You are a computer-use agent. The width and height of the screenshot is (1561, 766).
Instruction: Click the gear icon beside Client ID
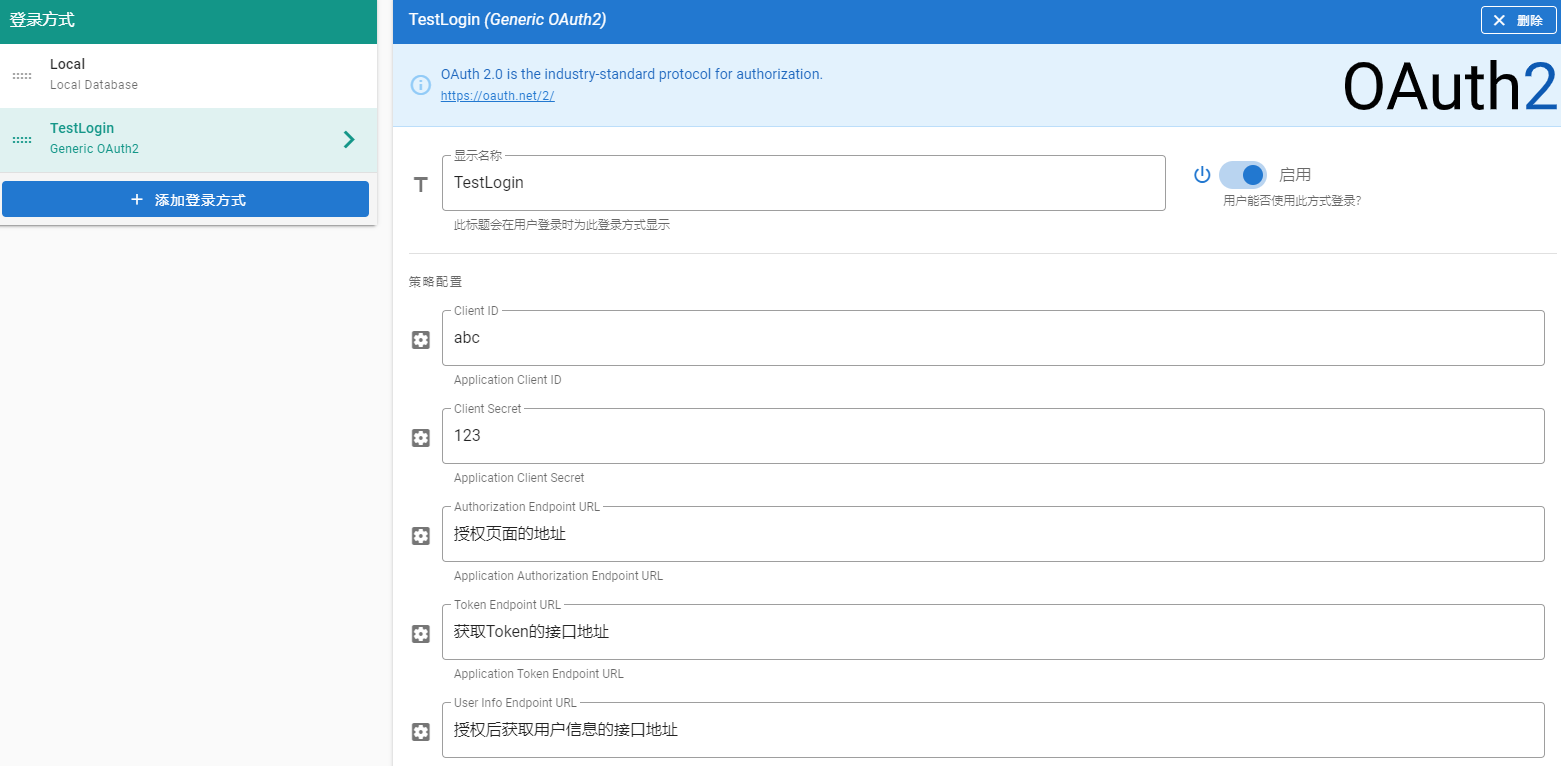(x=421, y=340)
